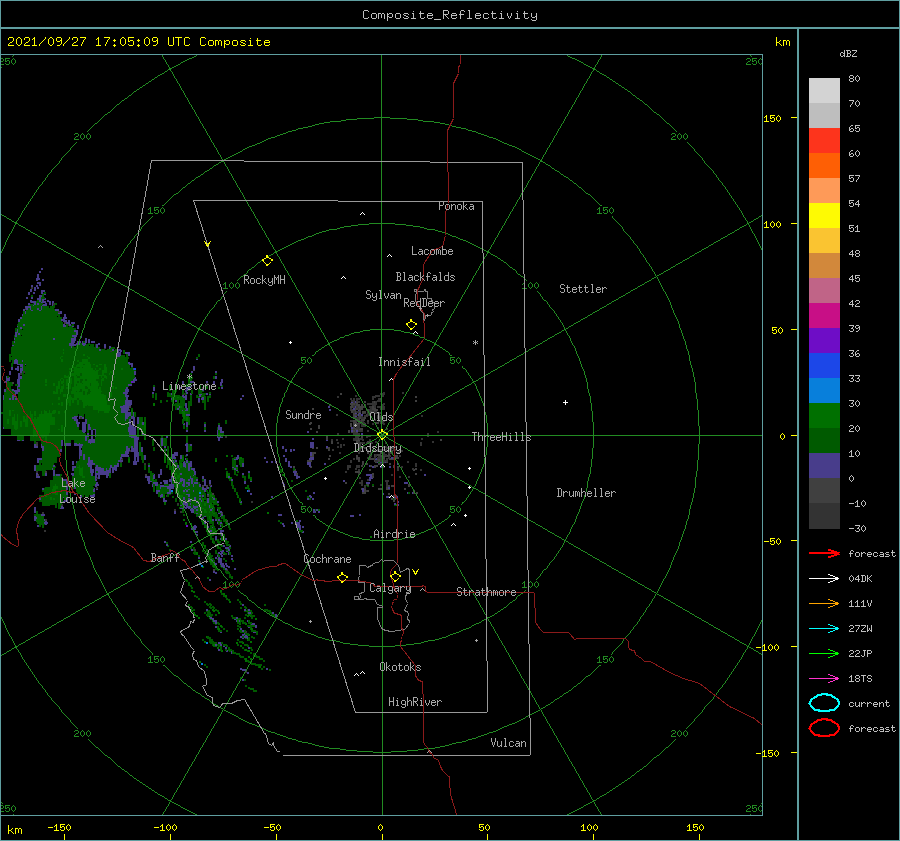Click the current legend label
900x841 pixels.
click(869, 704)
